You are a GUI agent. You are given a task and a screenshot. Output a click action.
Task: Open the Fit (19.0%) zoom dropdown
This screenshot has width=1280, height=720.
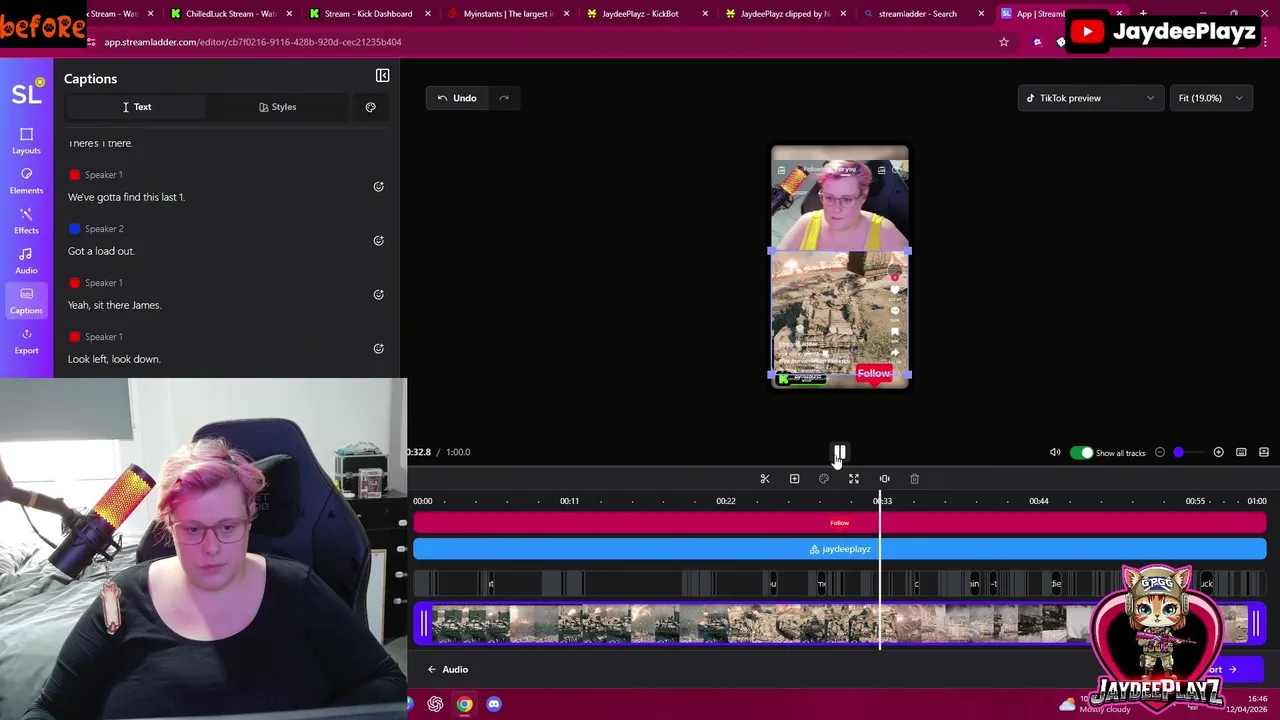tap(1210, 98)
